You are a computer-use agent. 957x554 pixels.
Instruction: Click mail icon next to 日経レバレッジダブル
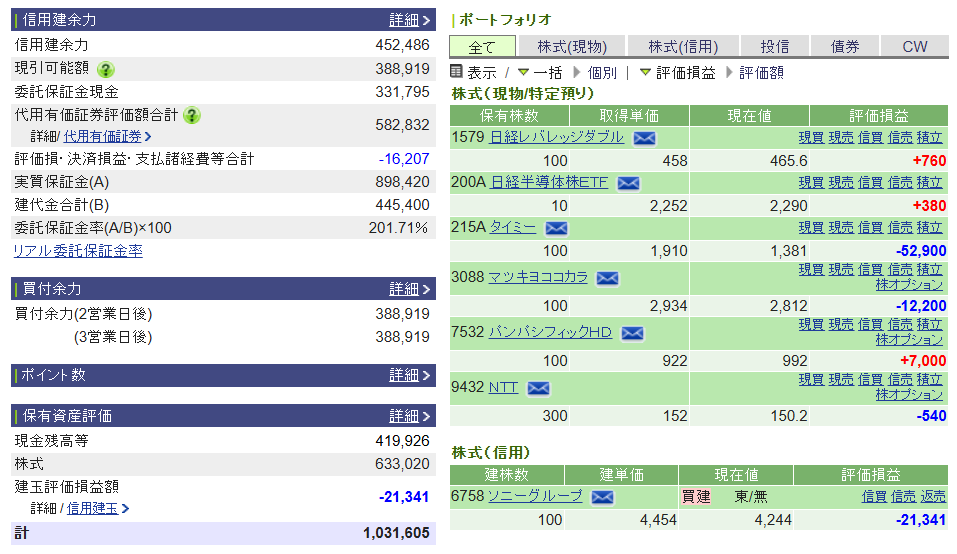click(x=644, y=138)
